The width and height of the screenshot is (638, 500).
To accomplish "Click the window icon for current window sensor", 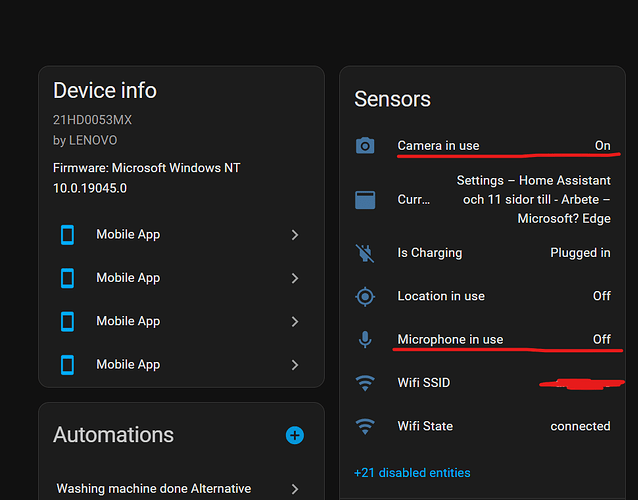I will [365, 200].
